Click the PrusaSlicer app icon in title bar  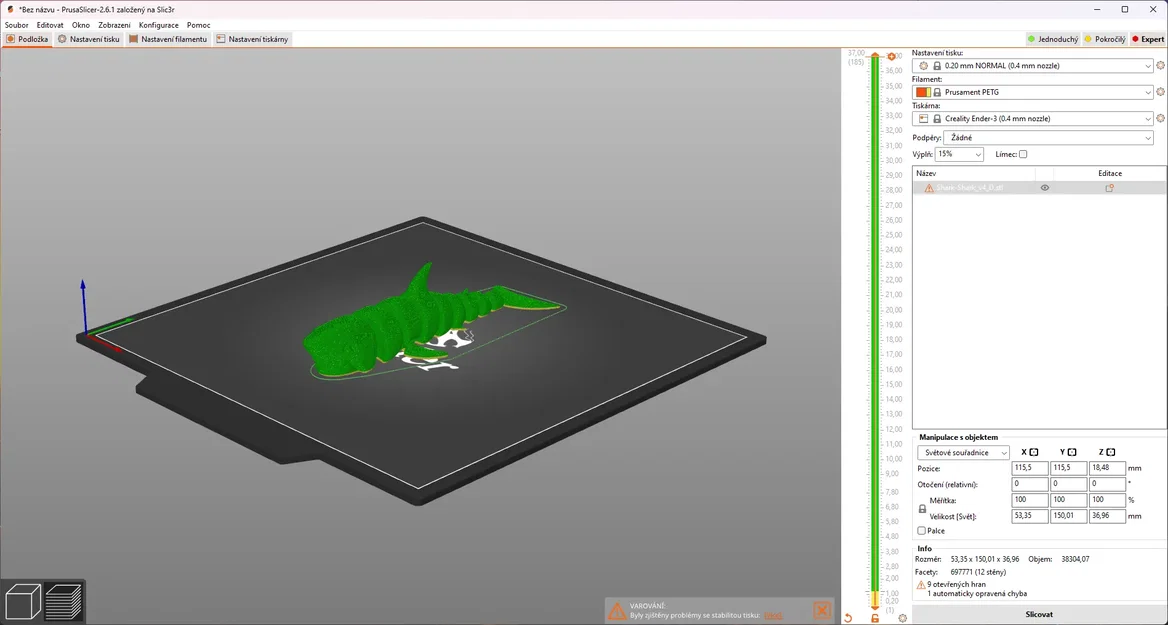point(10,9)
